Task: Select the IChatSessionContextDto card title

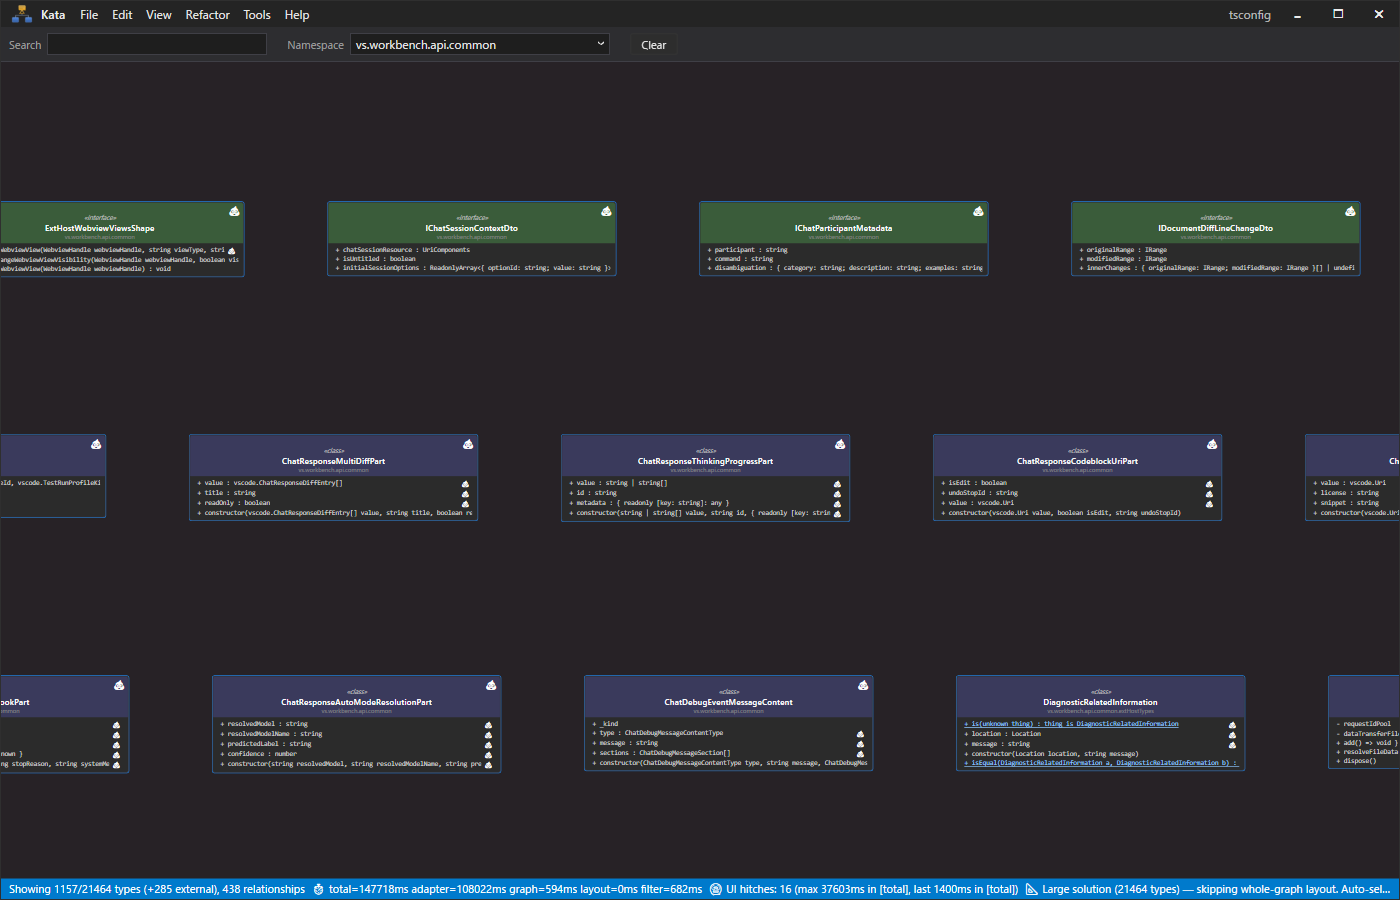Action: pyautogui.click(x=472, y=228)
